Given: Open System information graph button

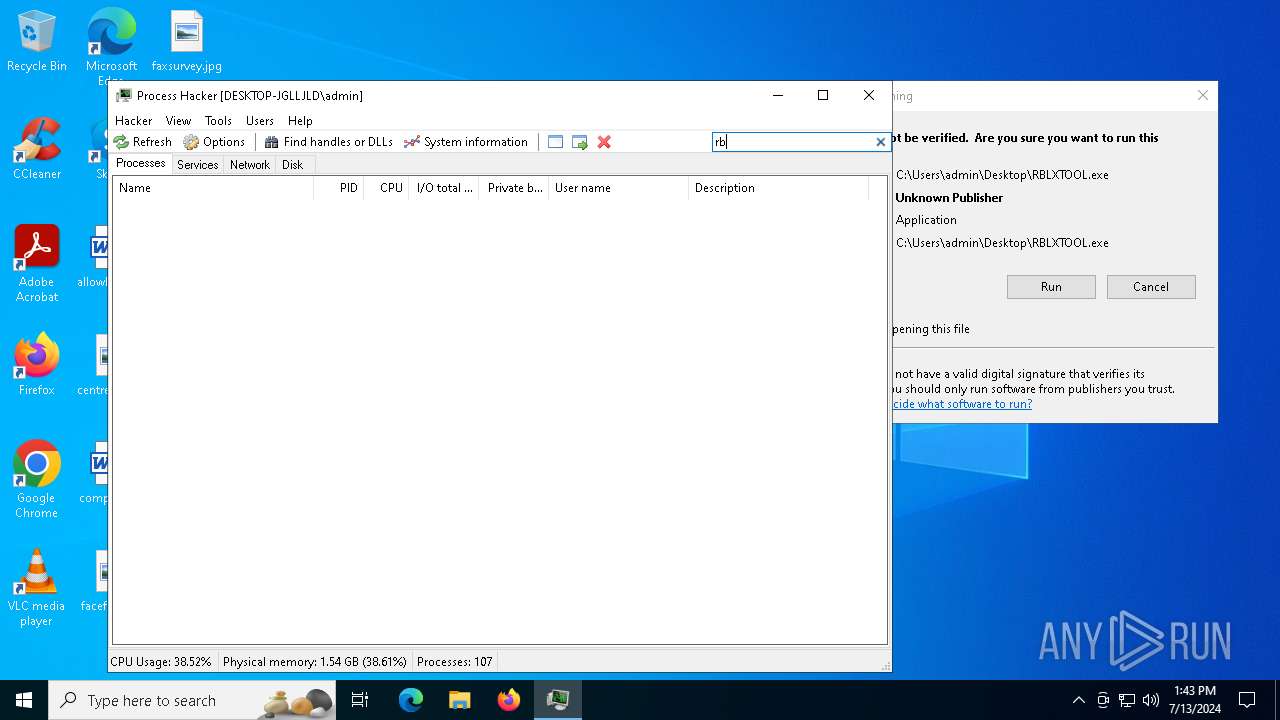Looking at the screenshot, I should (x=466, y=142).
